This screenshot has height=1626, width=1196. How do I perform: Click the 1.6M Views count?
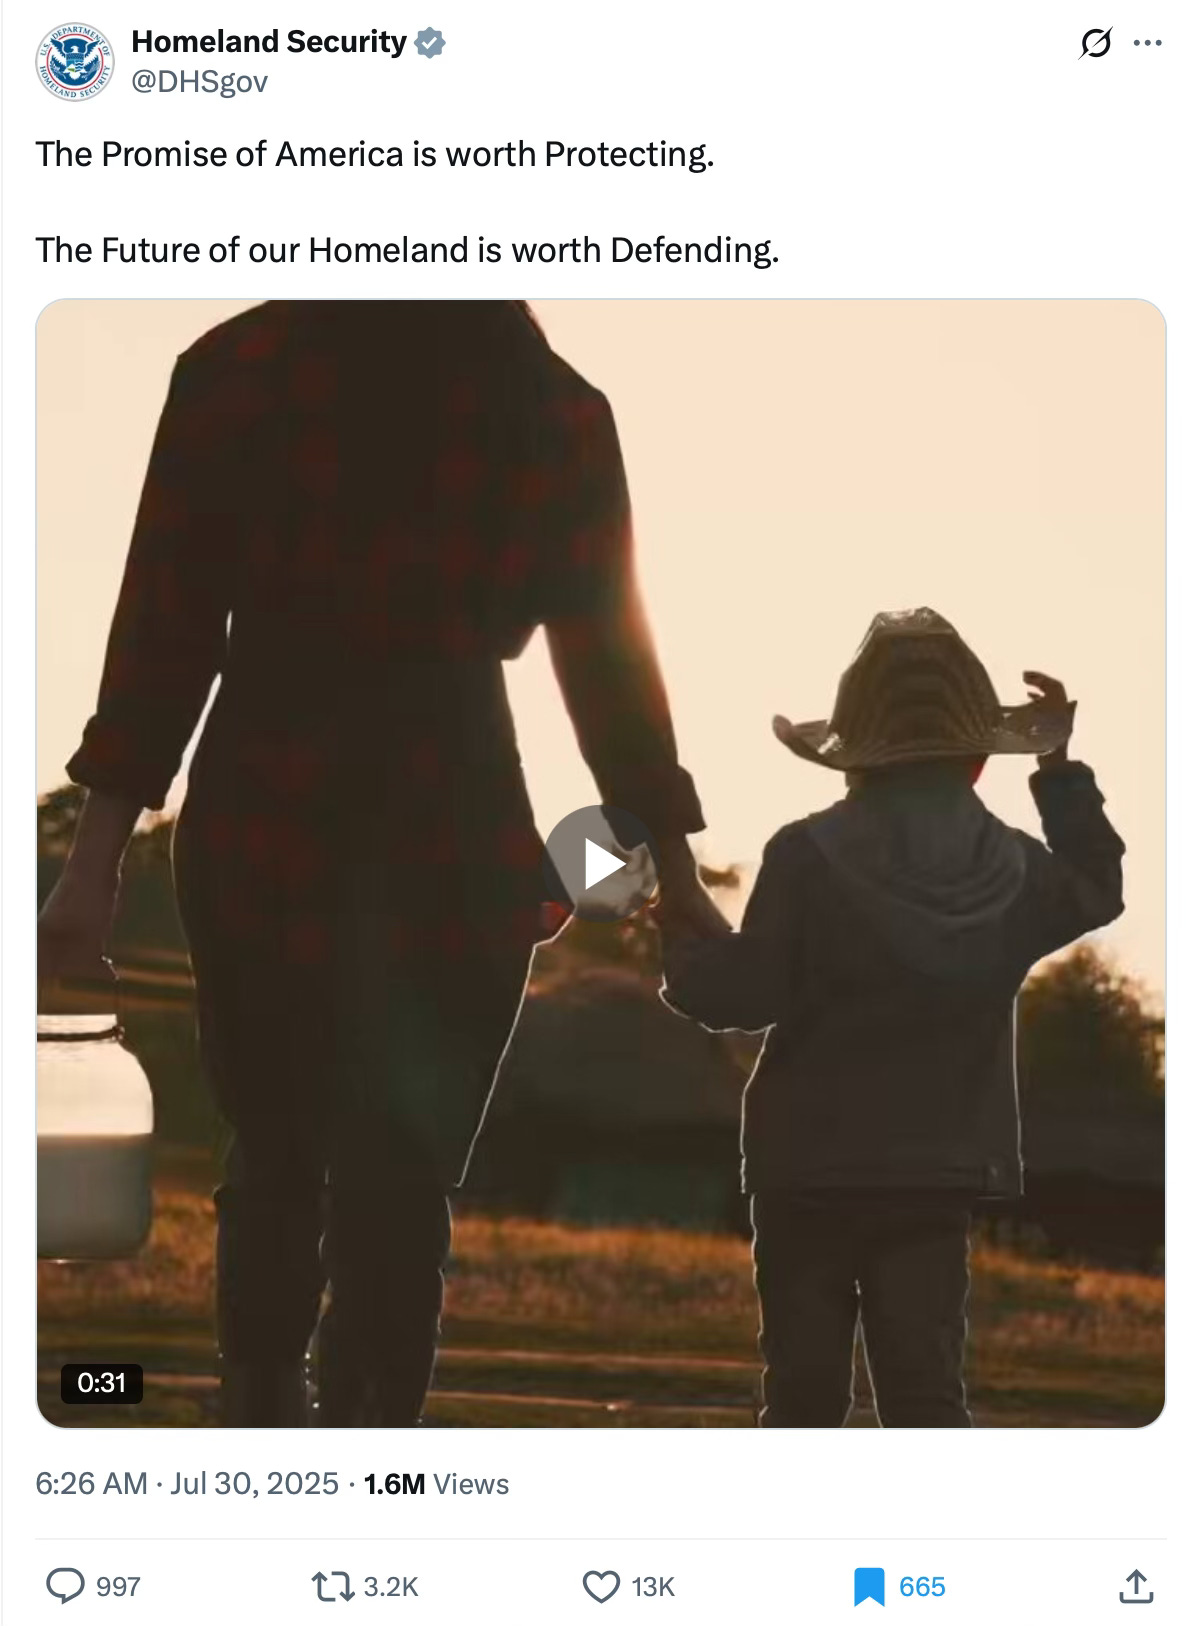click(x=437, y=1483)
